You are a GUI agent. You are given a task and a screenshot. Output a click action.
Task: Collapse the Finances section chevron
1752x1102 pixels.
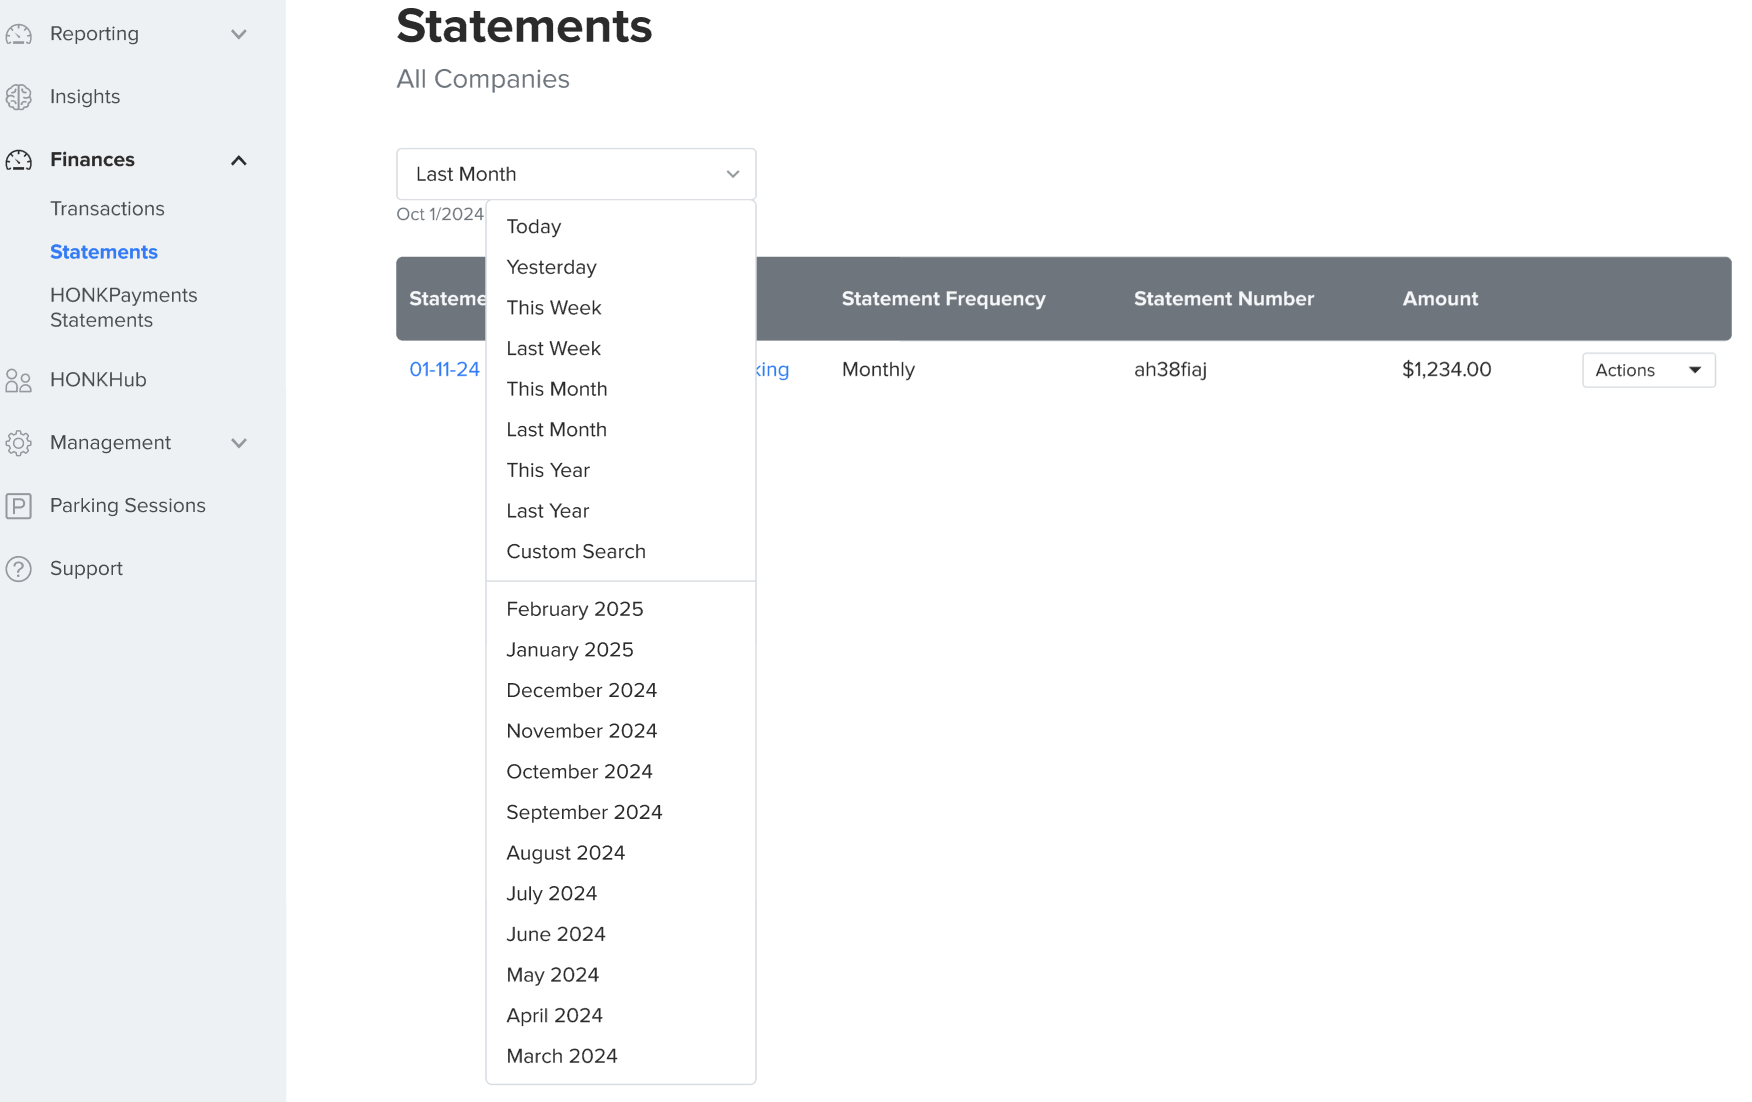pos(239,160)
